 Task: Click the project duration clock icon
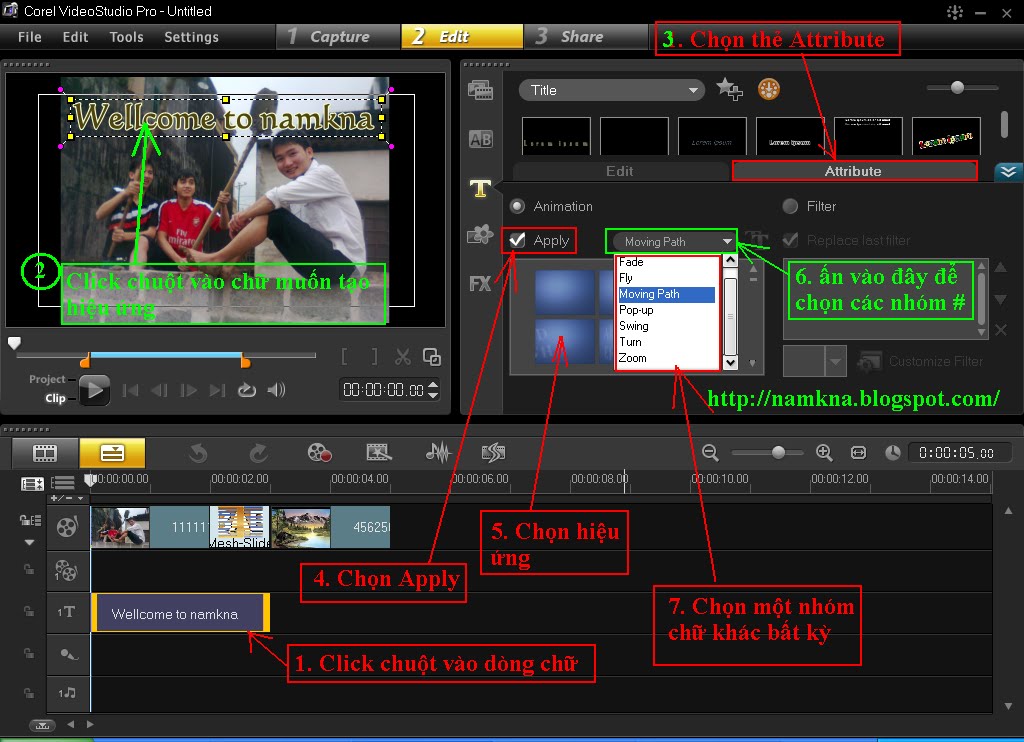(x=893, y=453)
